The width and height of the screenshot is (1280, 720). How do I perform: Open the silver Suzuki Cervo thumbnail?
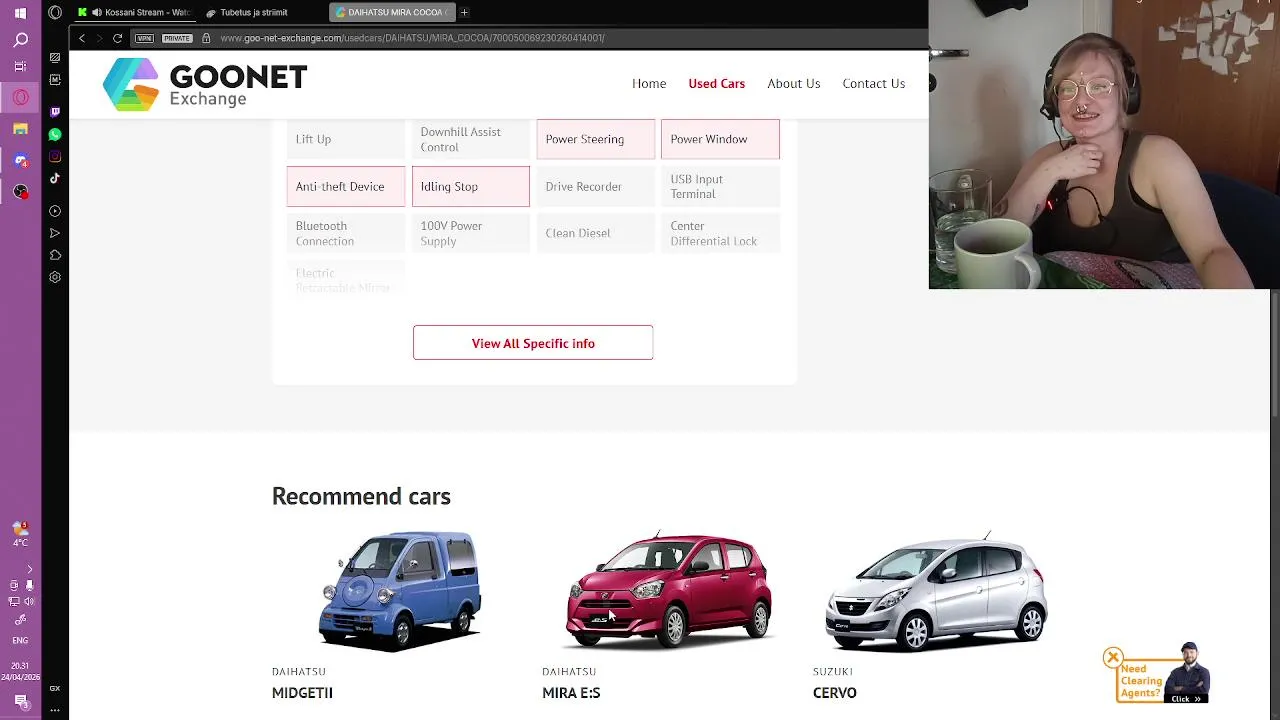tap(937, 591)
